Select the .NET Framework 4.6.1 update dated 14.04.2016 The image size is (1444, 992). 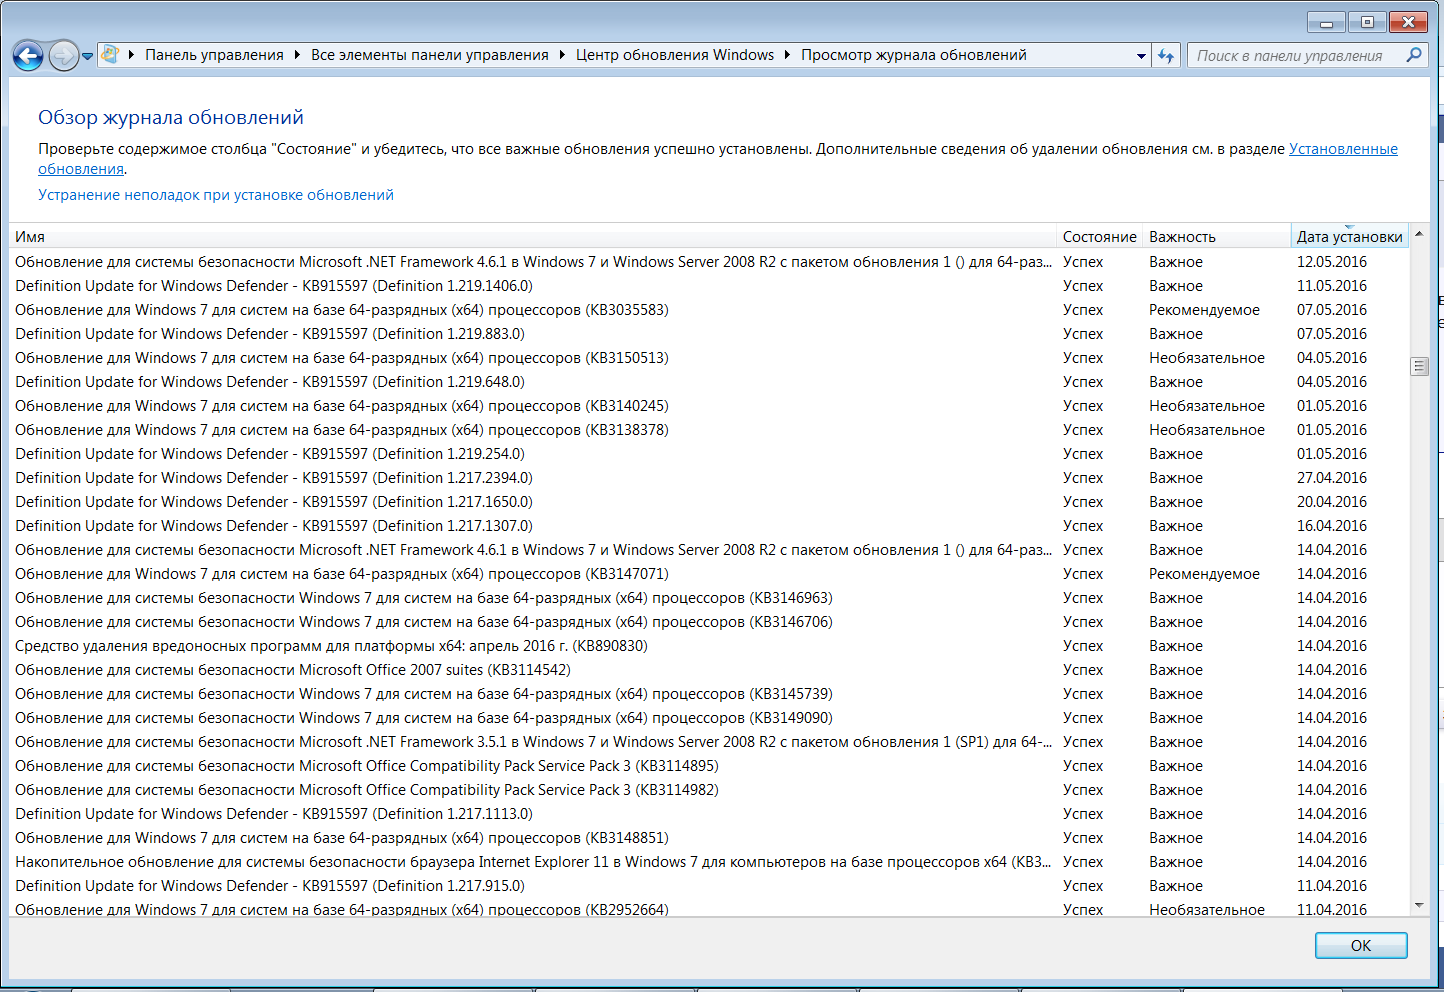point(709,550)
